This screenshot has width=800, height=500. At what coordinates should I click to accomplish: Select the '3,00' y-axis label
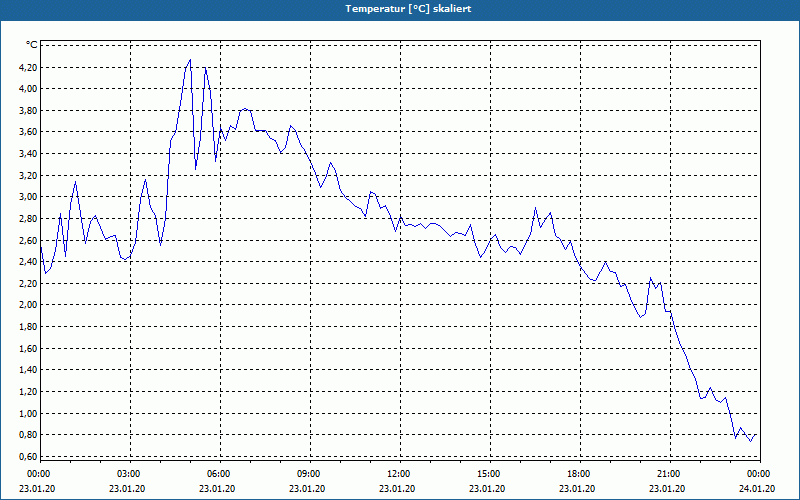(28, 196)
